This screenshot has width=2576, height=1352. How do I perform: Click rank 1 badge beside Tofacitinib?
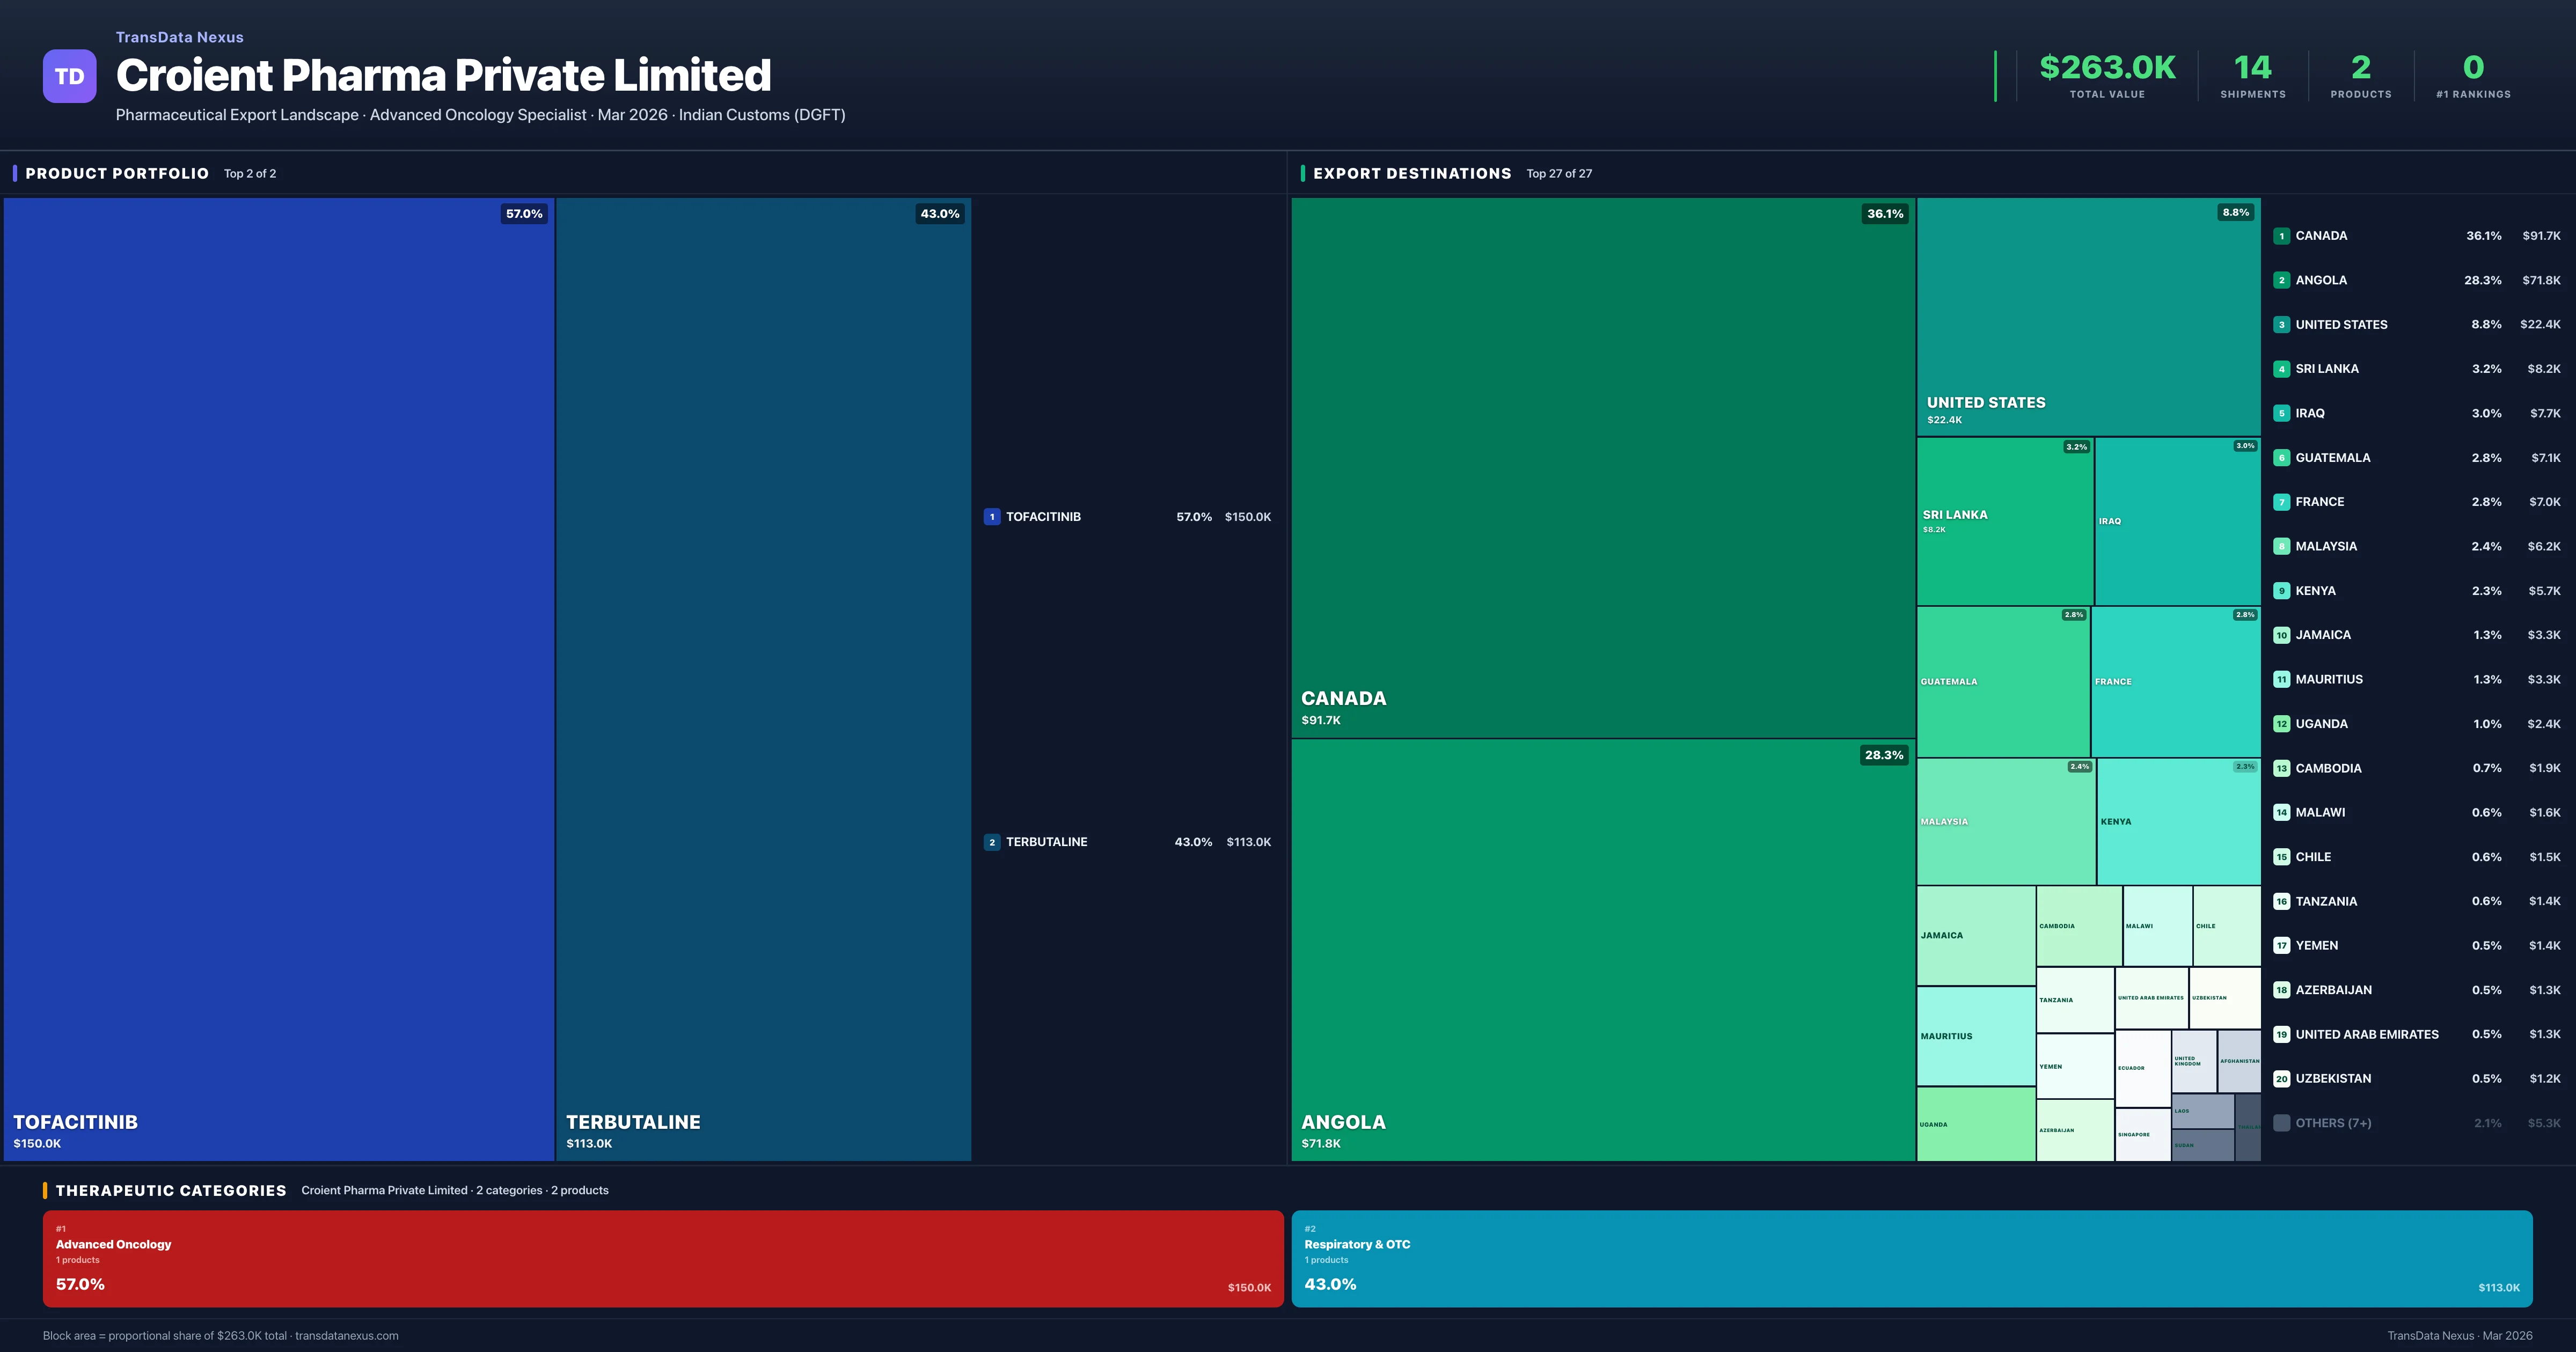click(x=991, y=517)
